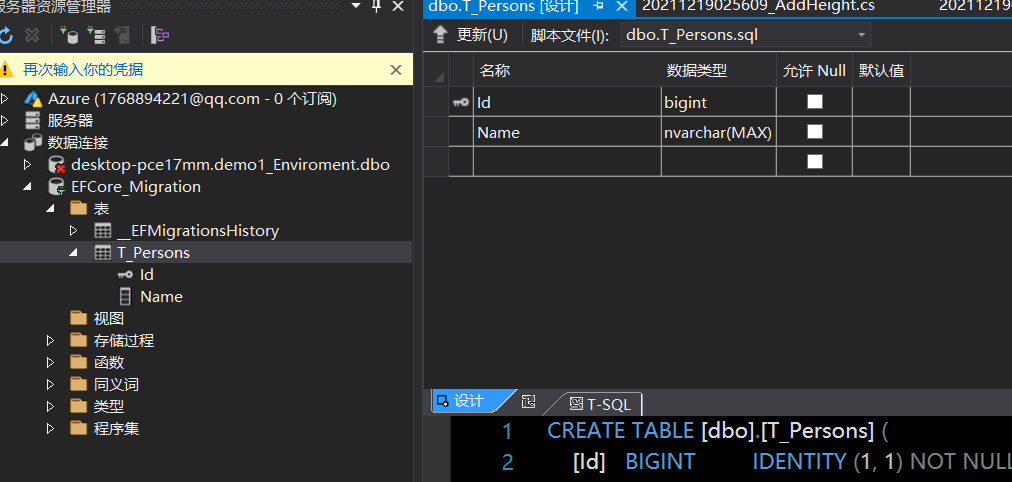
Task: Click CREATE TABLE line in T-SQL editor
Action: [x=717, y=430]
